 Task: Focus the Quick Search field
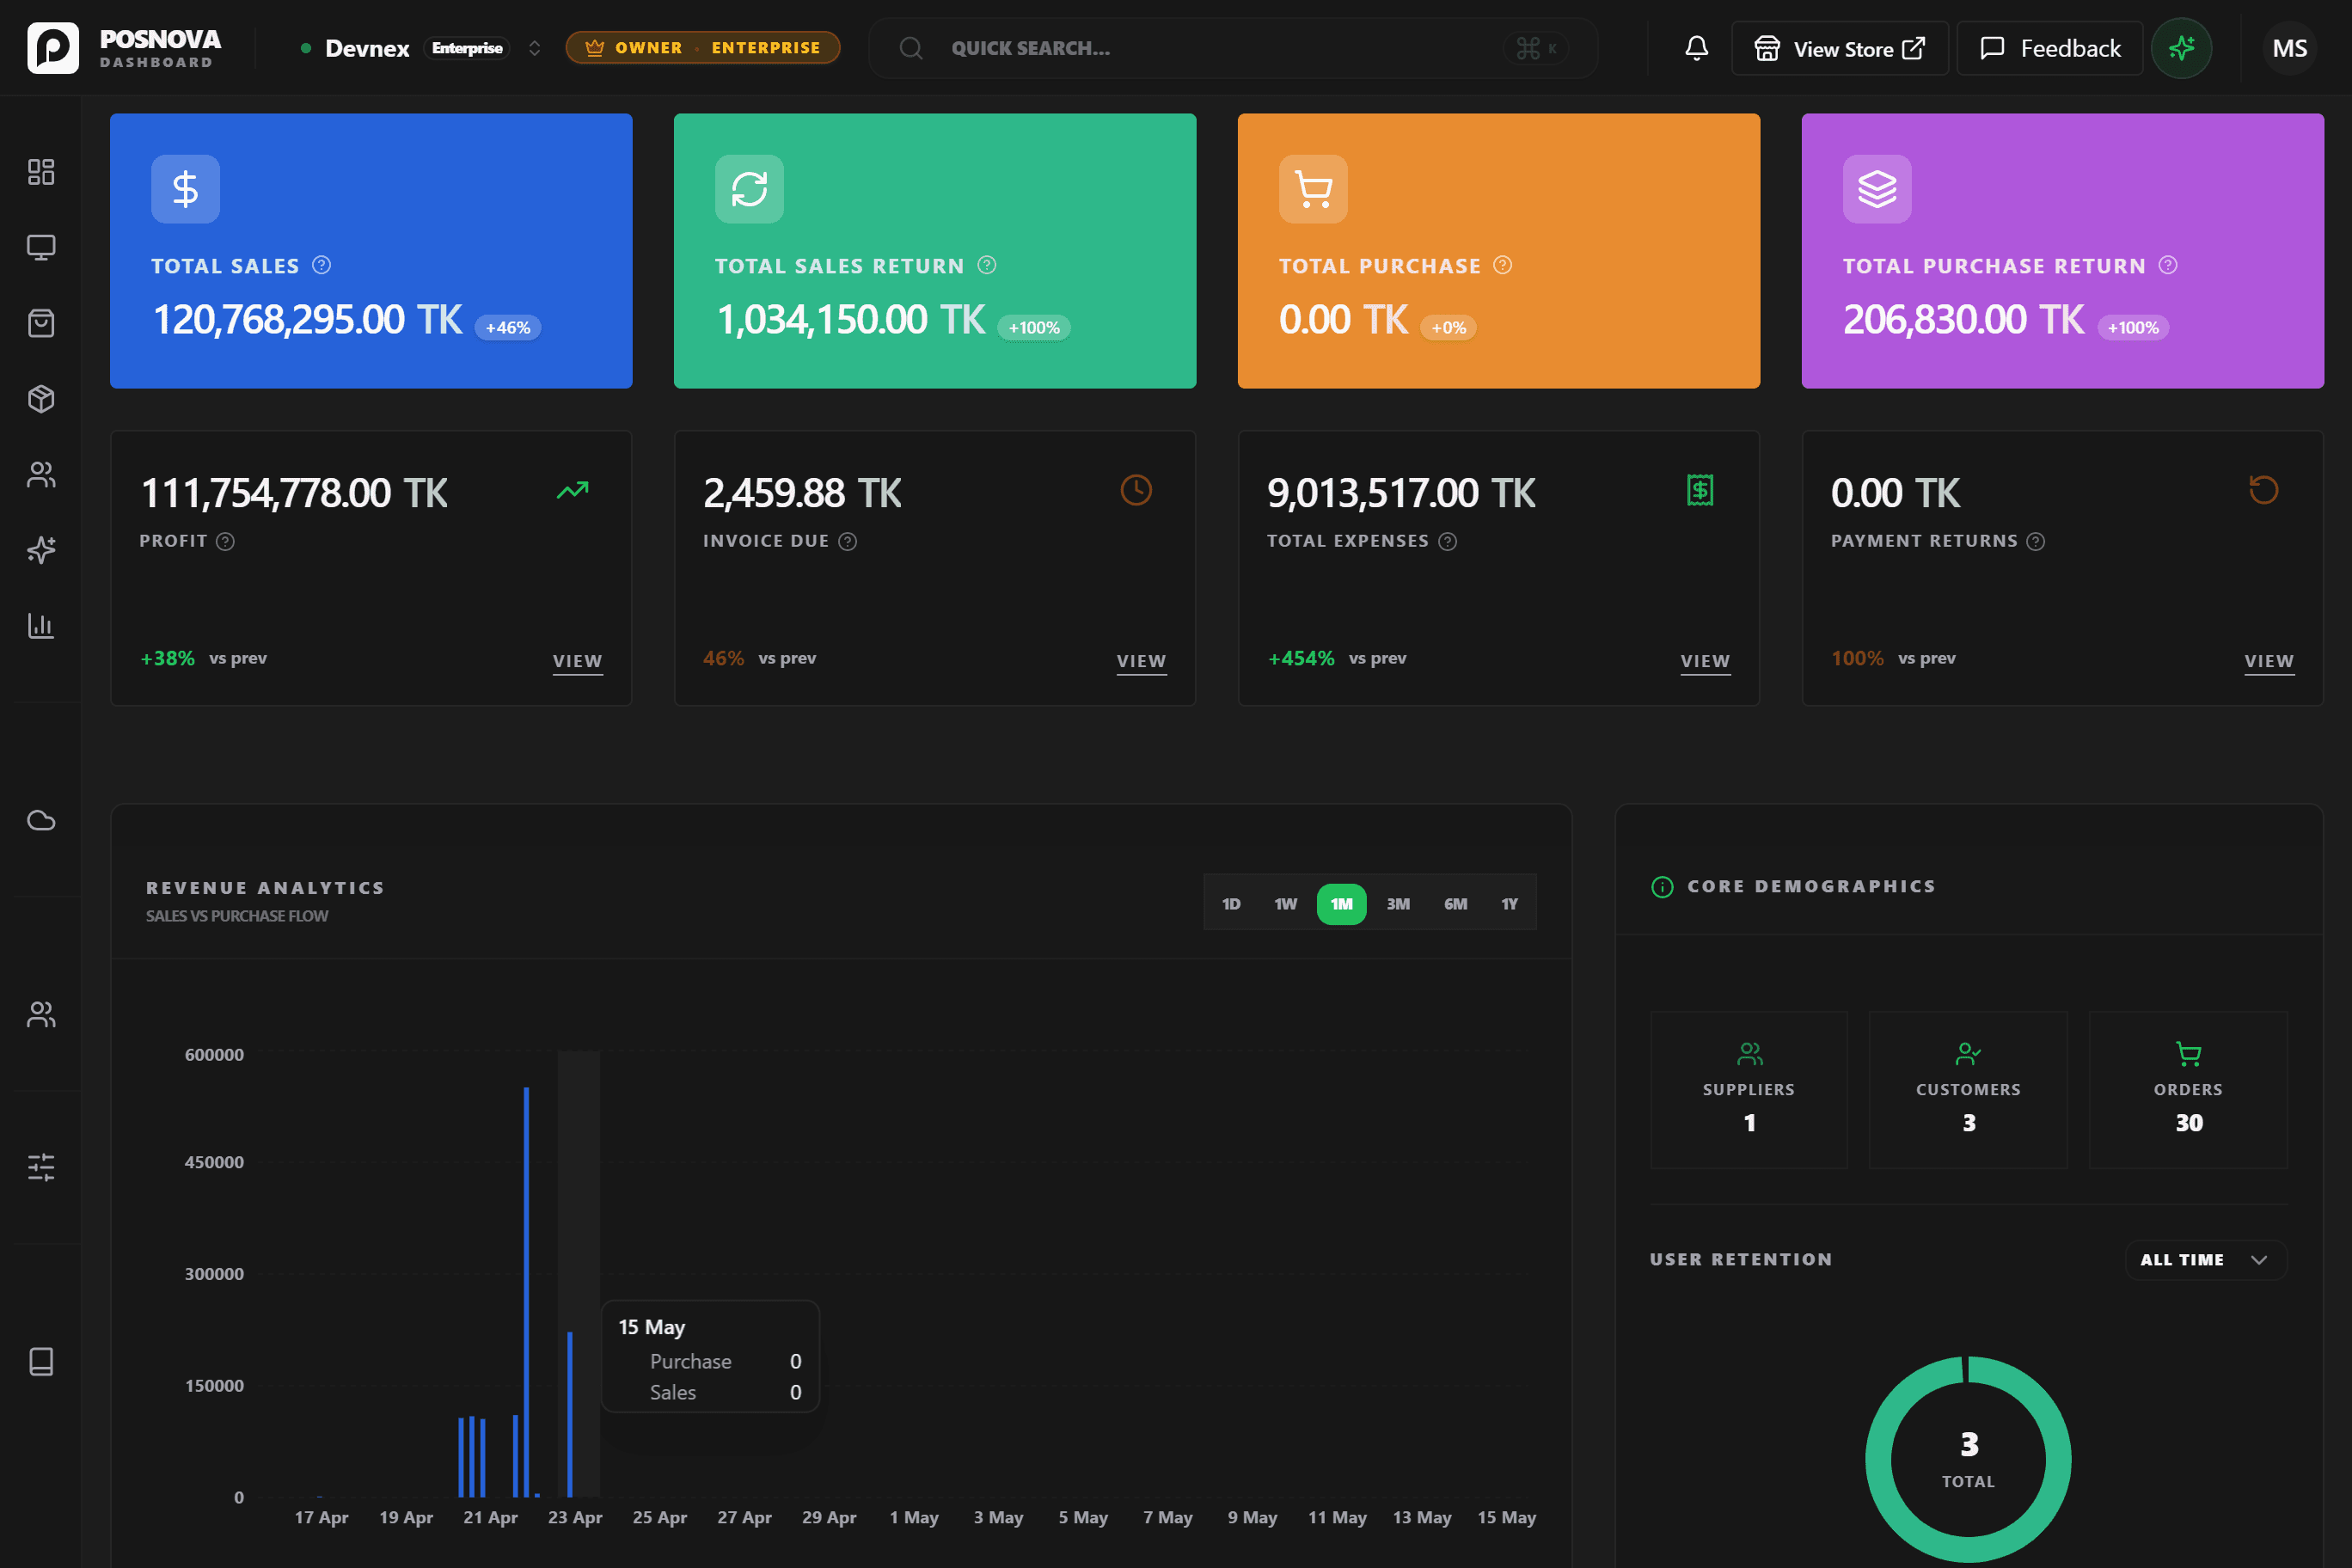pos(1232,48)
